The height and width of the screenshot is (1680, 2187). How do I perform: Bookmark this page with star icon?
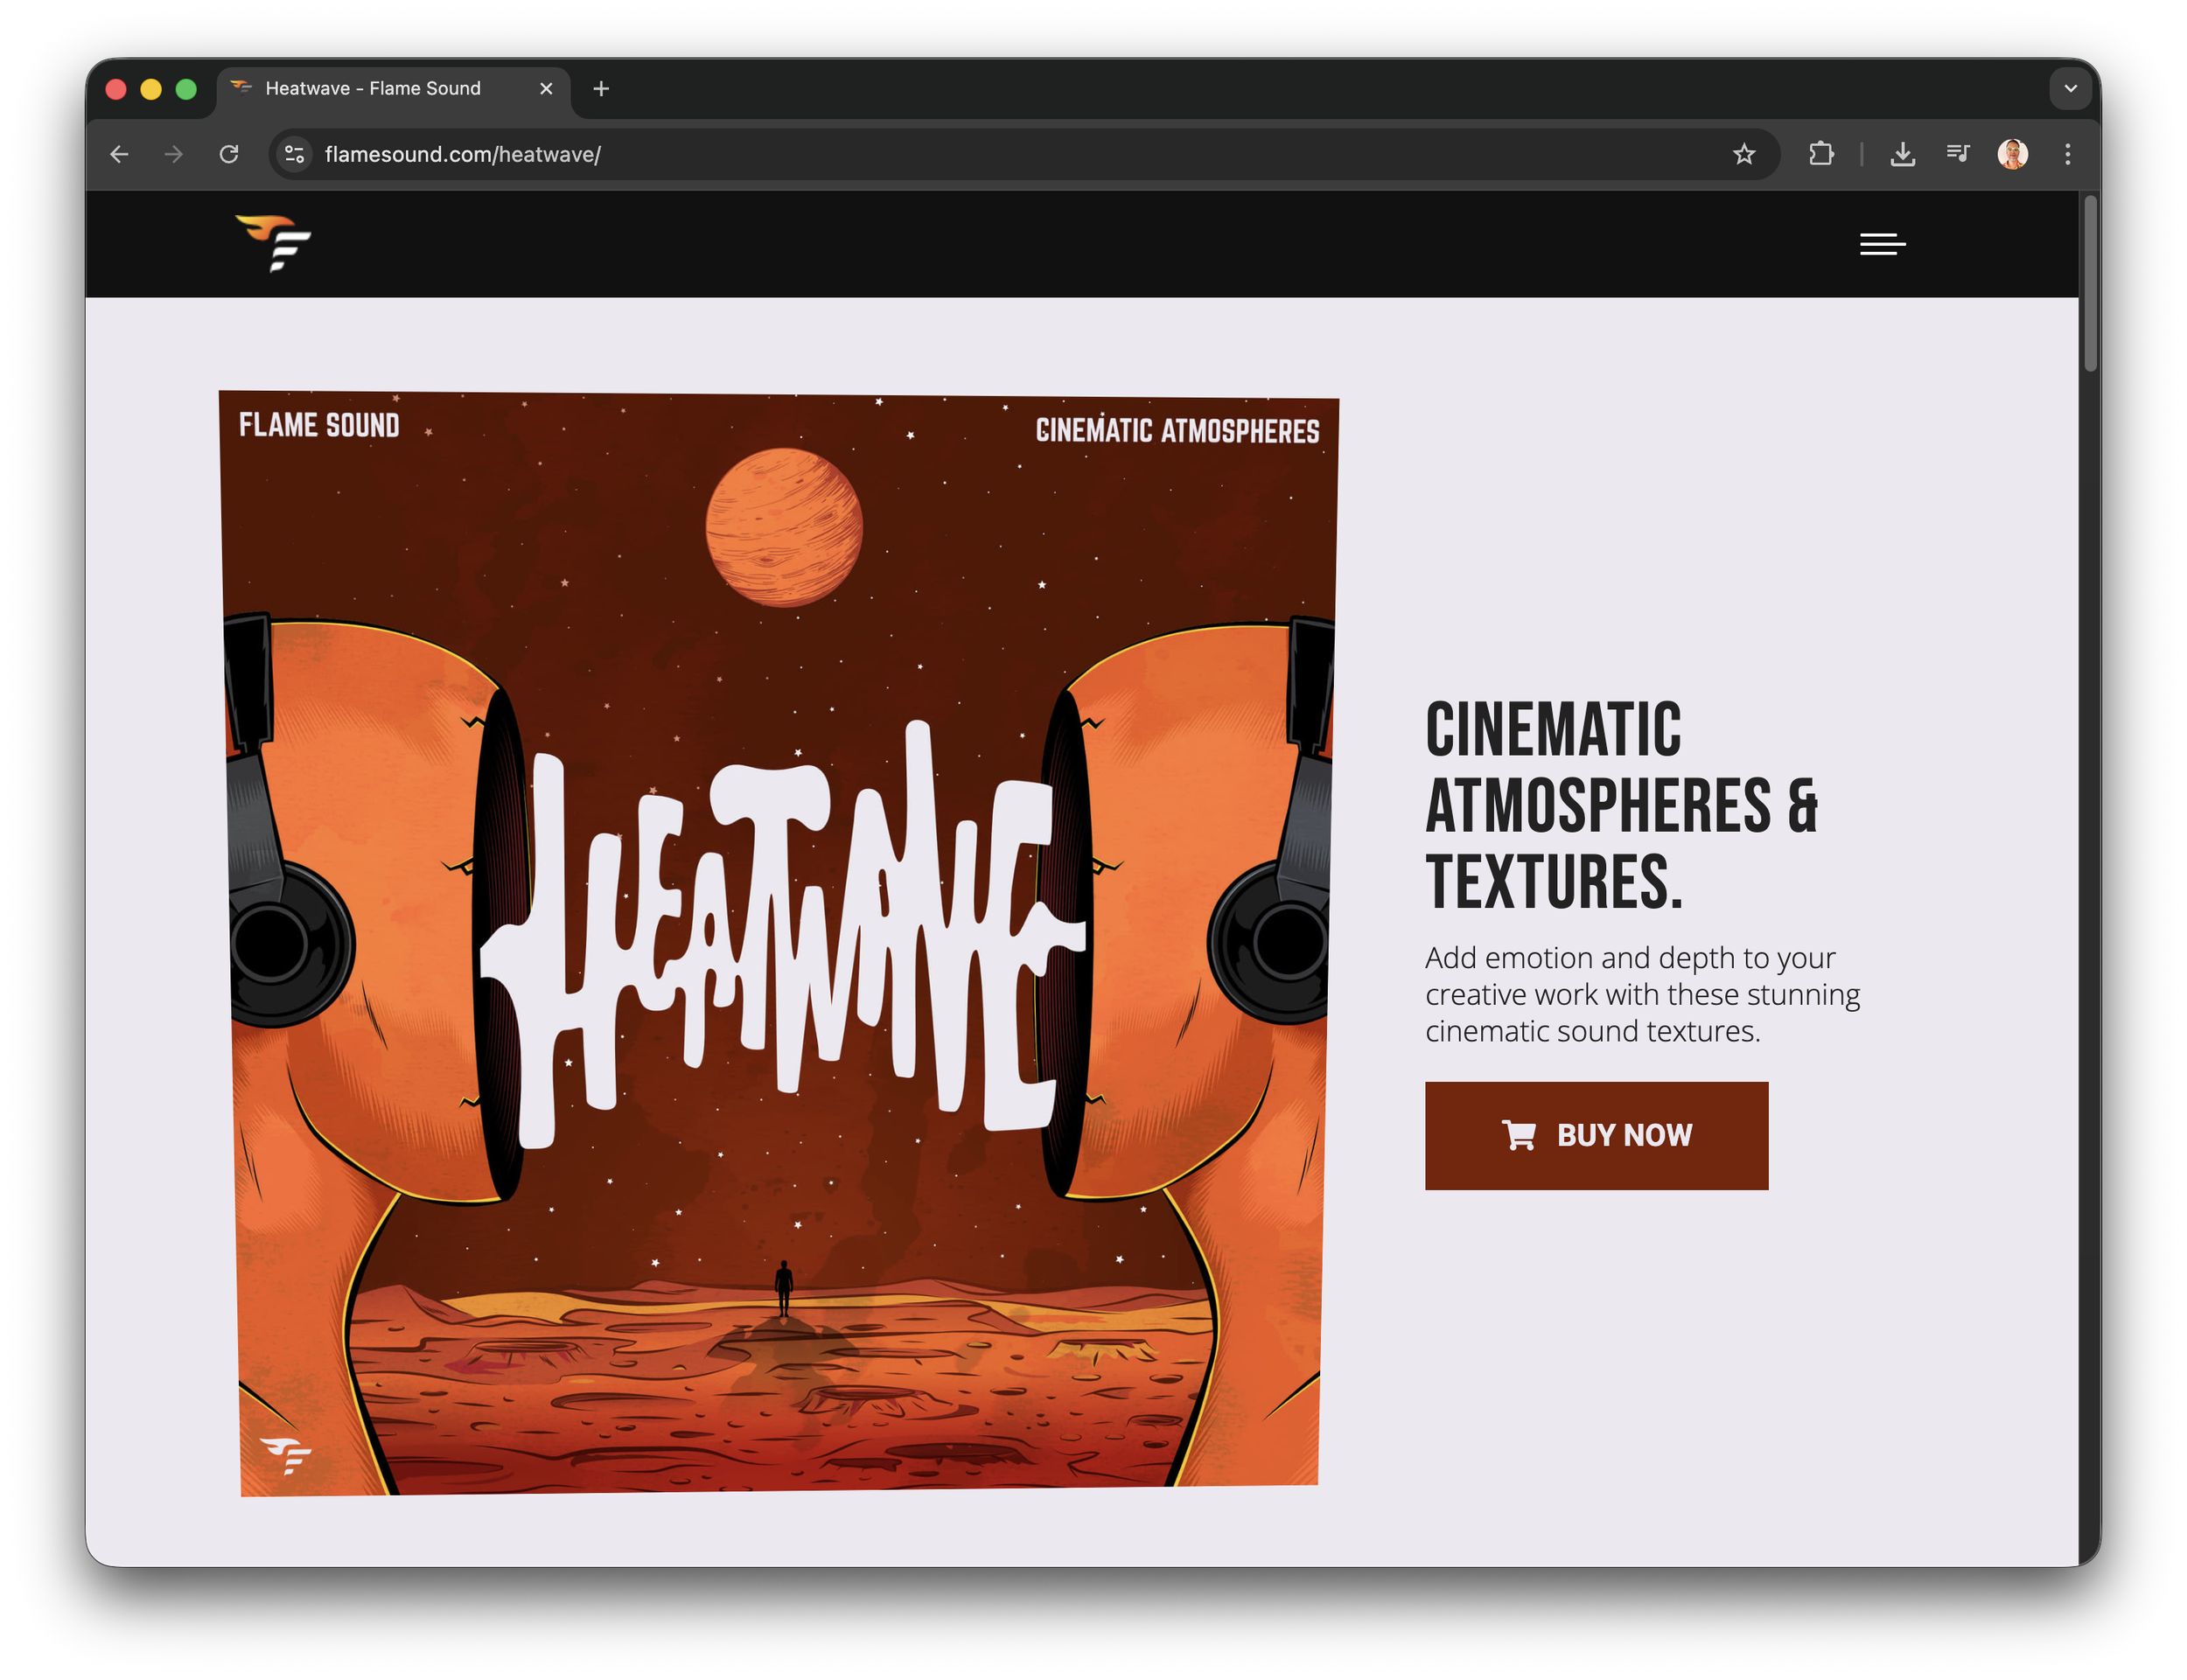[1744, 154]
